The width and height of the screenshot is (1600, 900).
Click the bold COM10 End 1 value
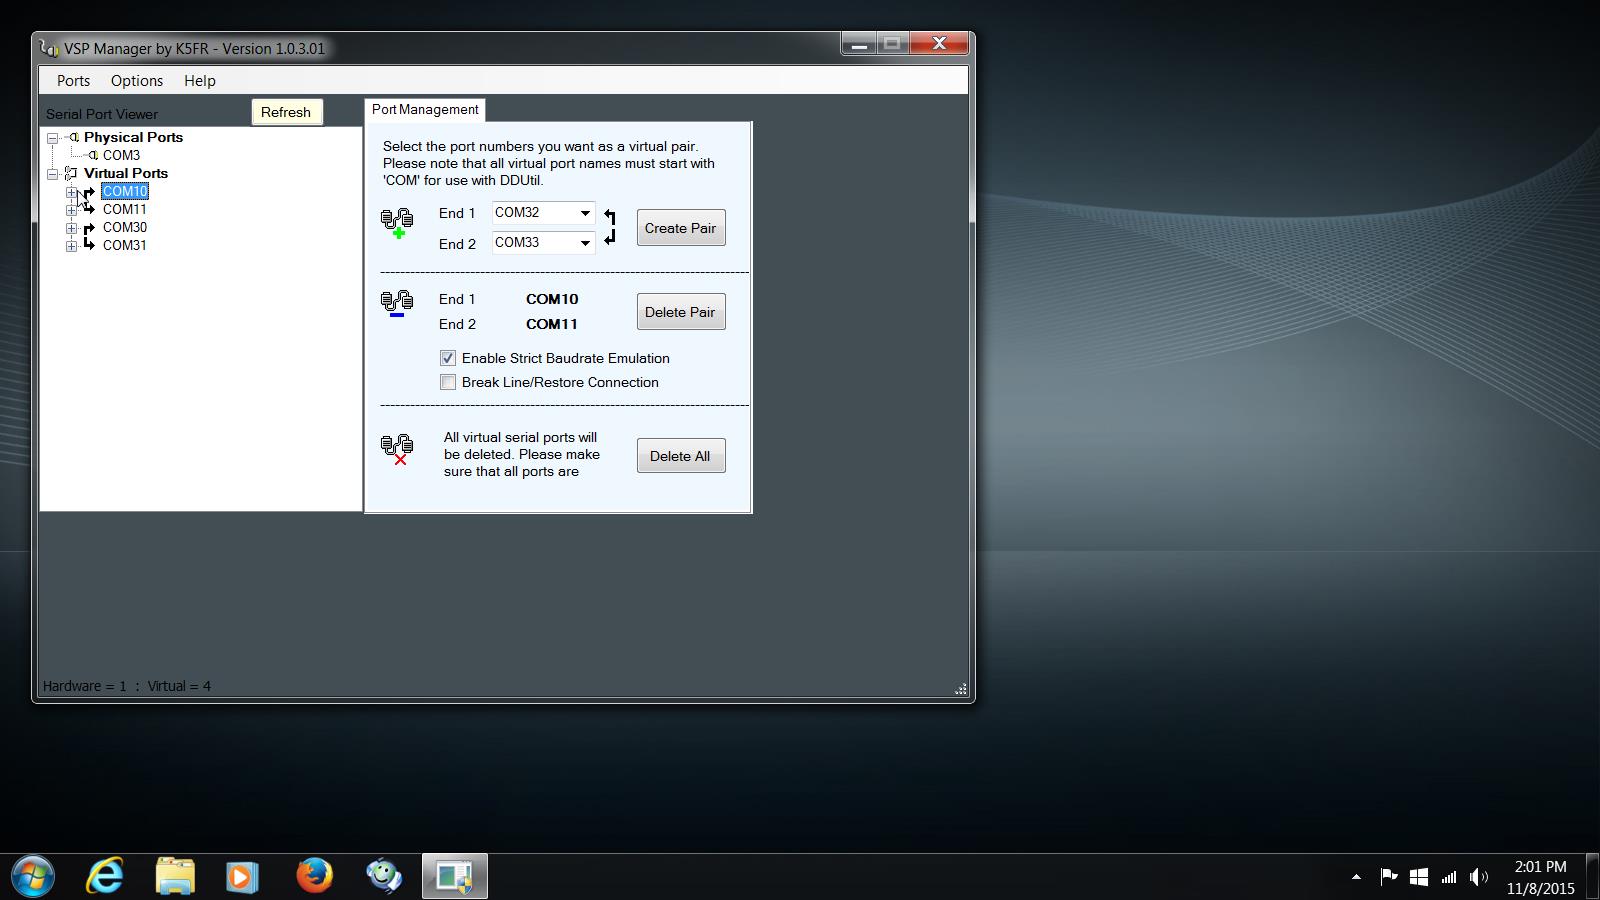point(552,299)
